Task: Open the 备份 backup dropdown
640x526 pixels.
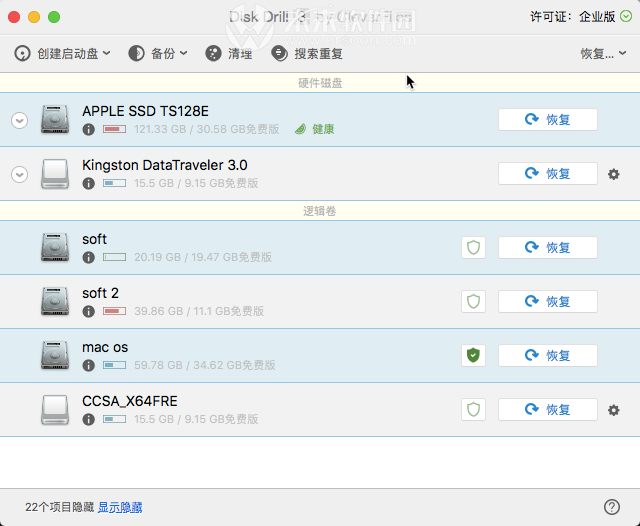Action: [x=158, y=53]
